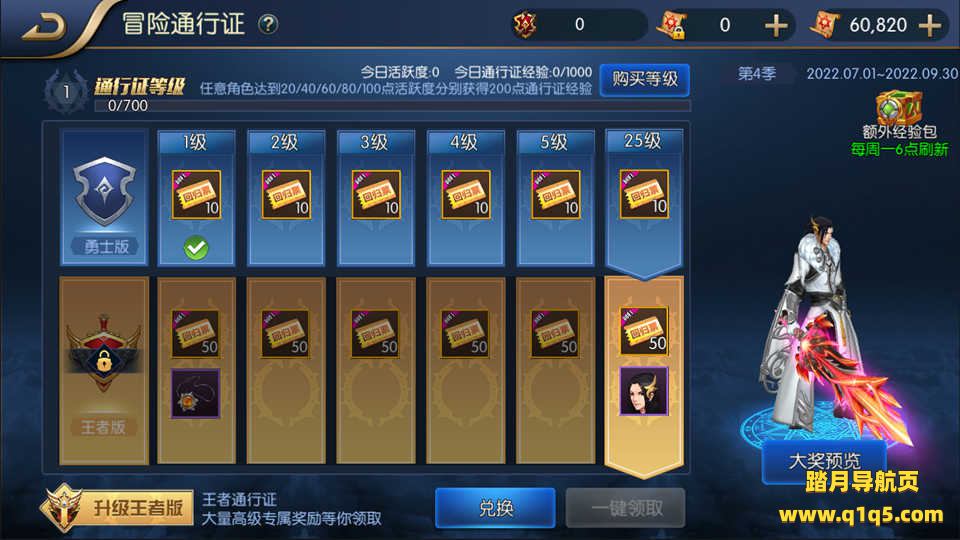Click the 0/700 pass experience progress bar
Viewport: 960px width, 540px height.
(x=392, y=106)
